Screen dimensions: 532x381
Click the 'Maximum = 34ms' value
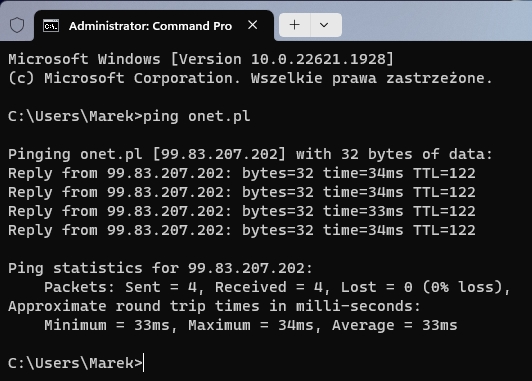251,325
